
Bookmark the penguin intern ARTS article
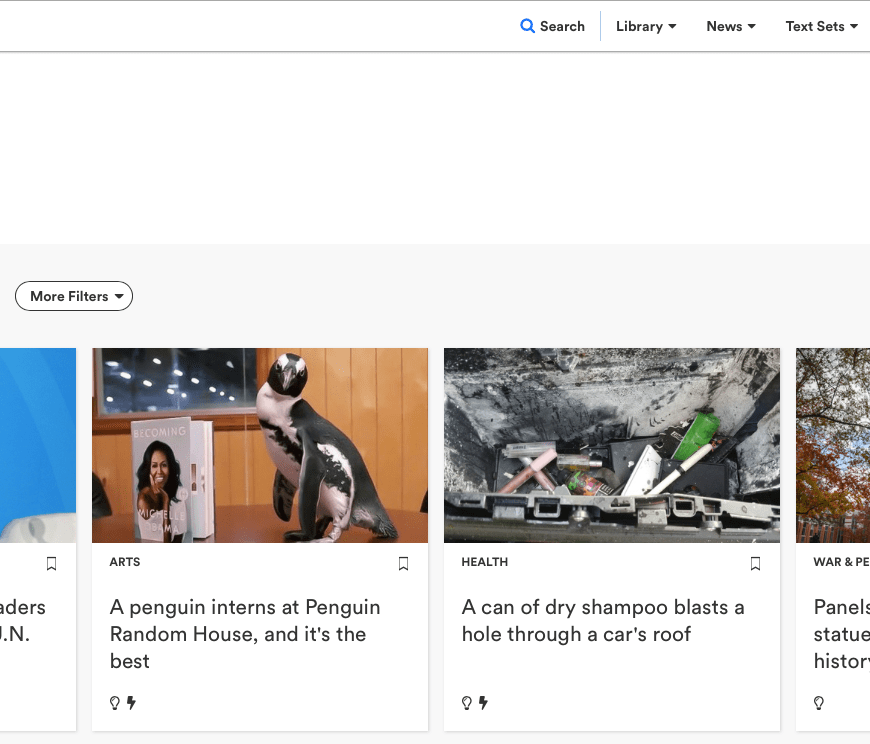click(404, 564)
